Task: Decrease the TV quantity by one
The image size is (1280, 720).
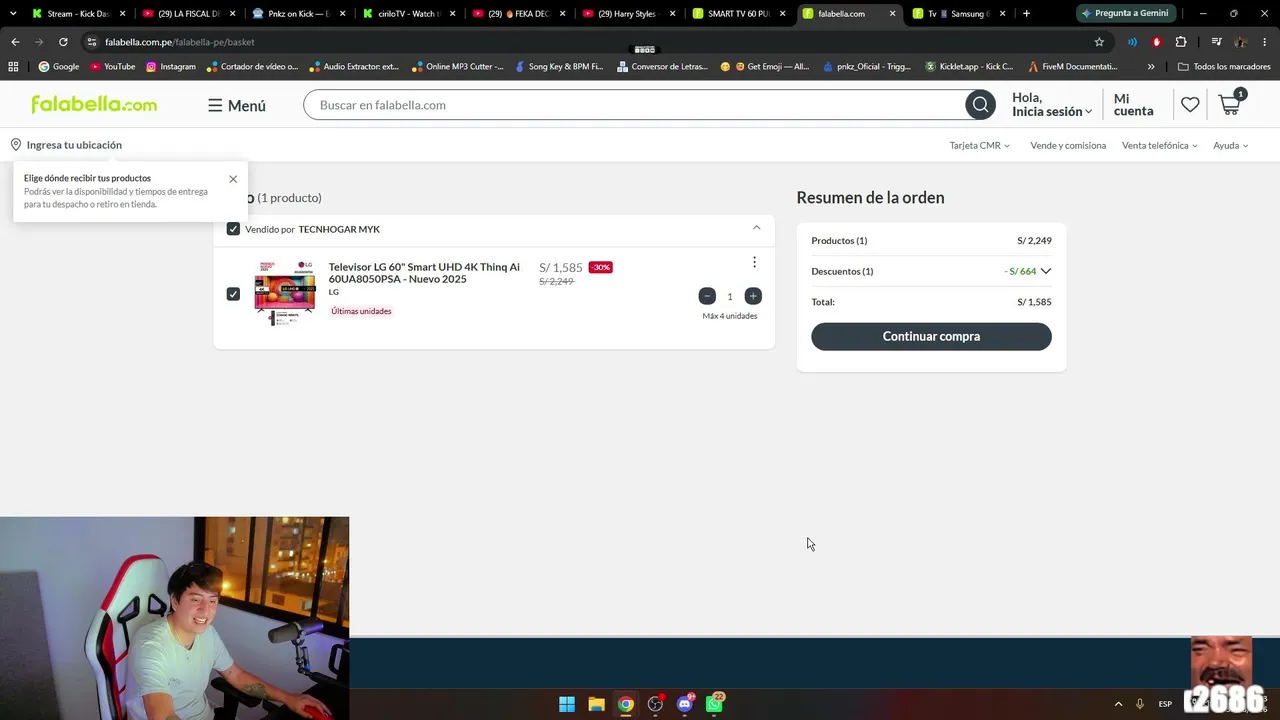Action: pos(707,296)
